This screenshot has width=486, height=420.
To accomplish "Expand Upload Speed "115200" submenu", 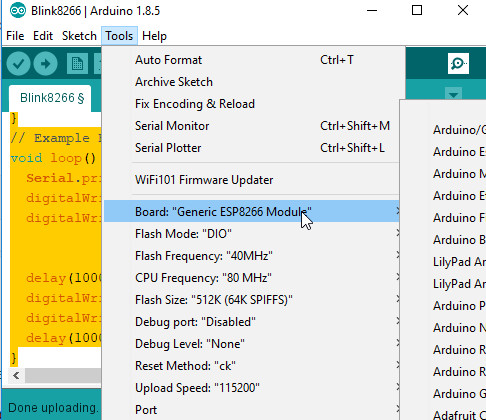I will (251, 388).
